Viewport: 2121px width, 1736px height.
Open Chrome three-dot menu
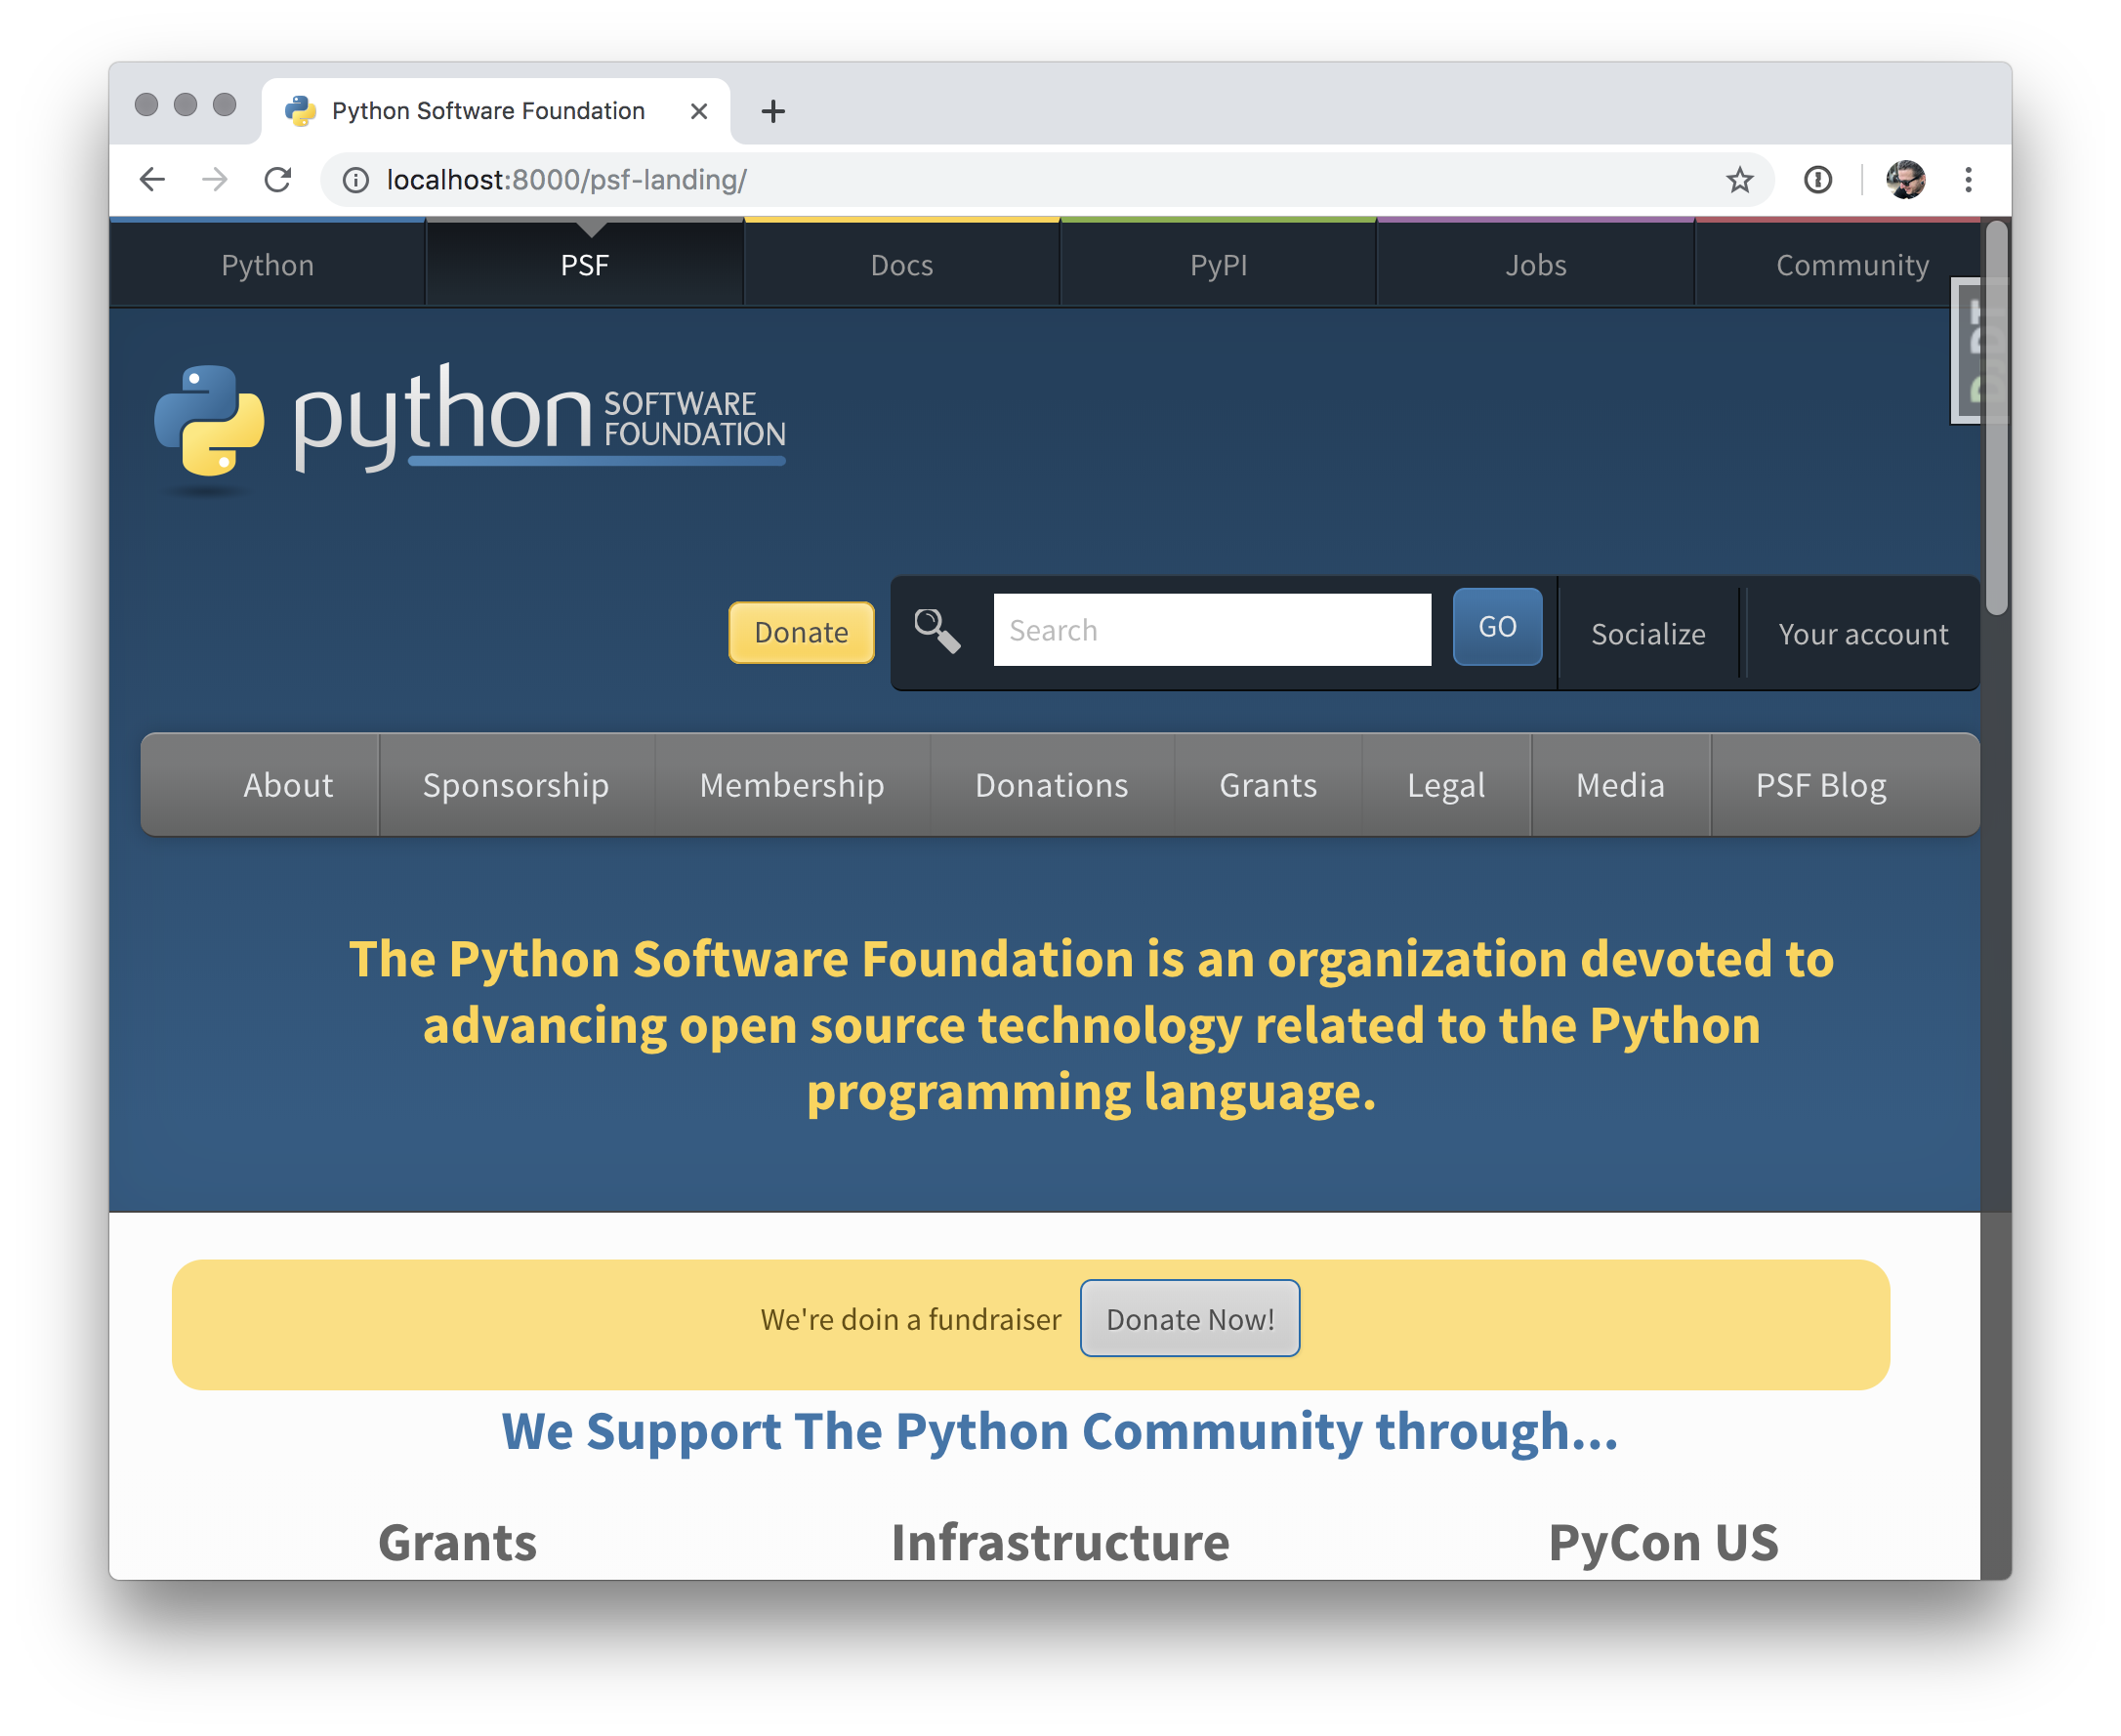pyautogui.click(x=1967, y=180)
